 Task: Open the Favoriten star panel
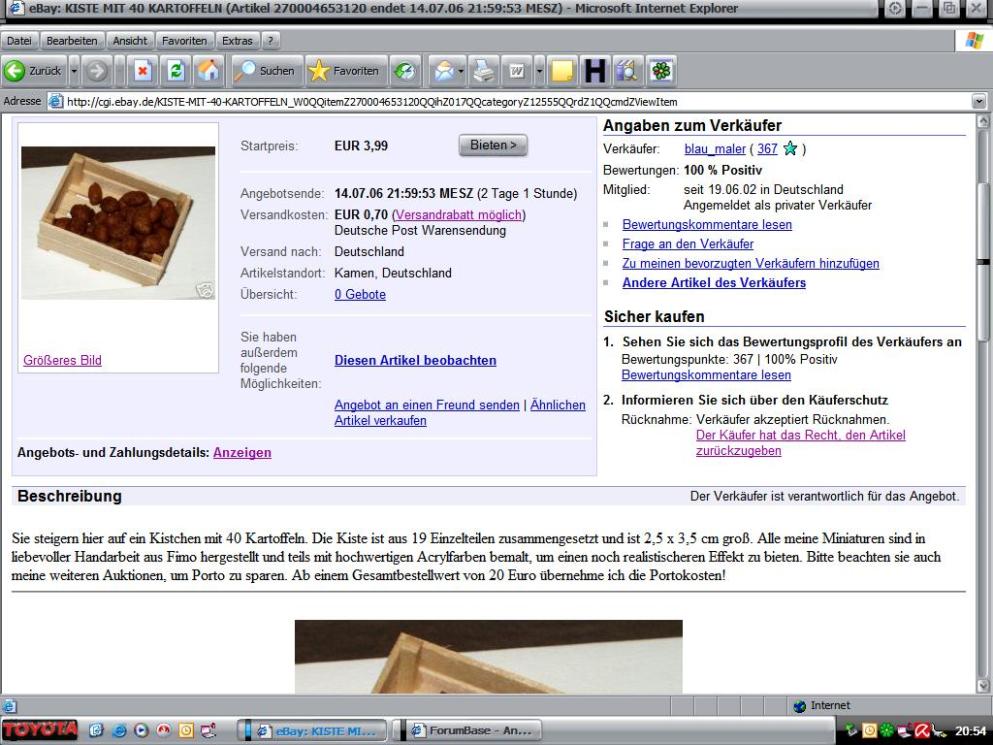(344, 71)
